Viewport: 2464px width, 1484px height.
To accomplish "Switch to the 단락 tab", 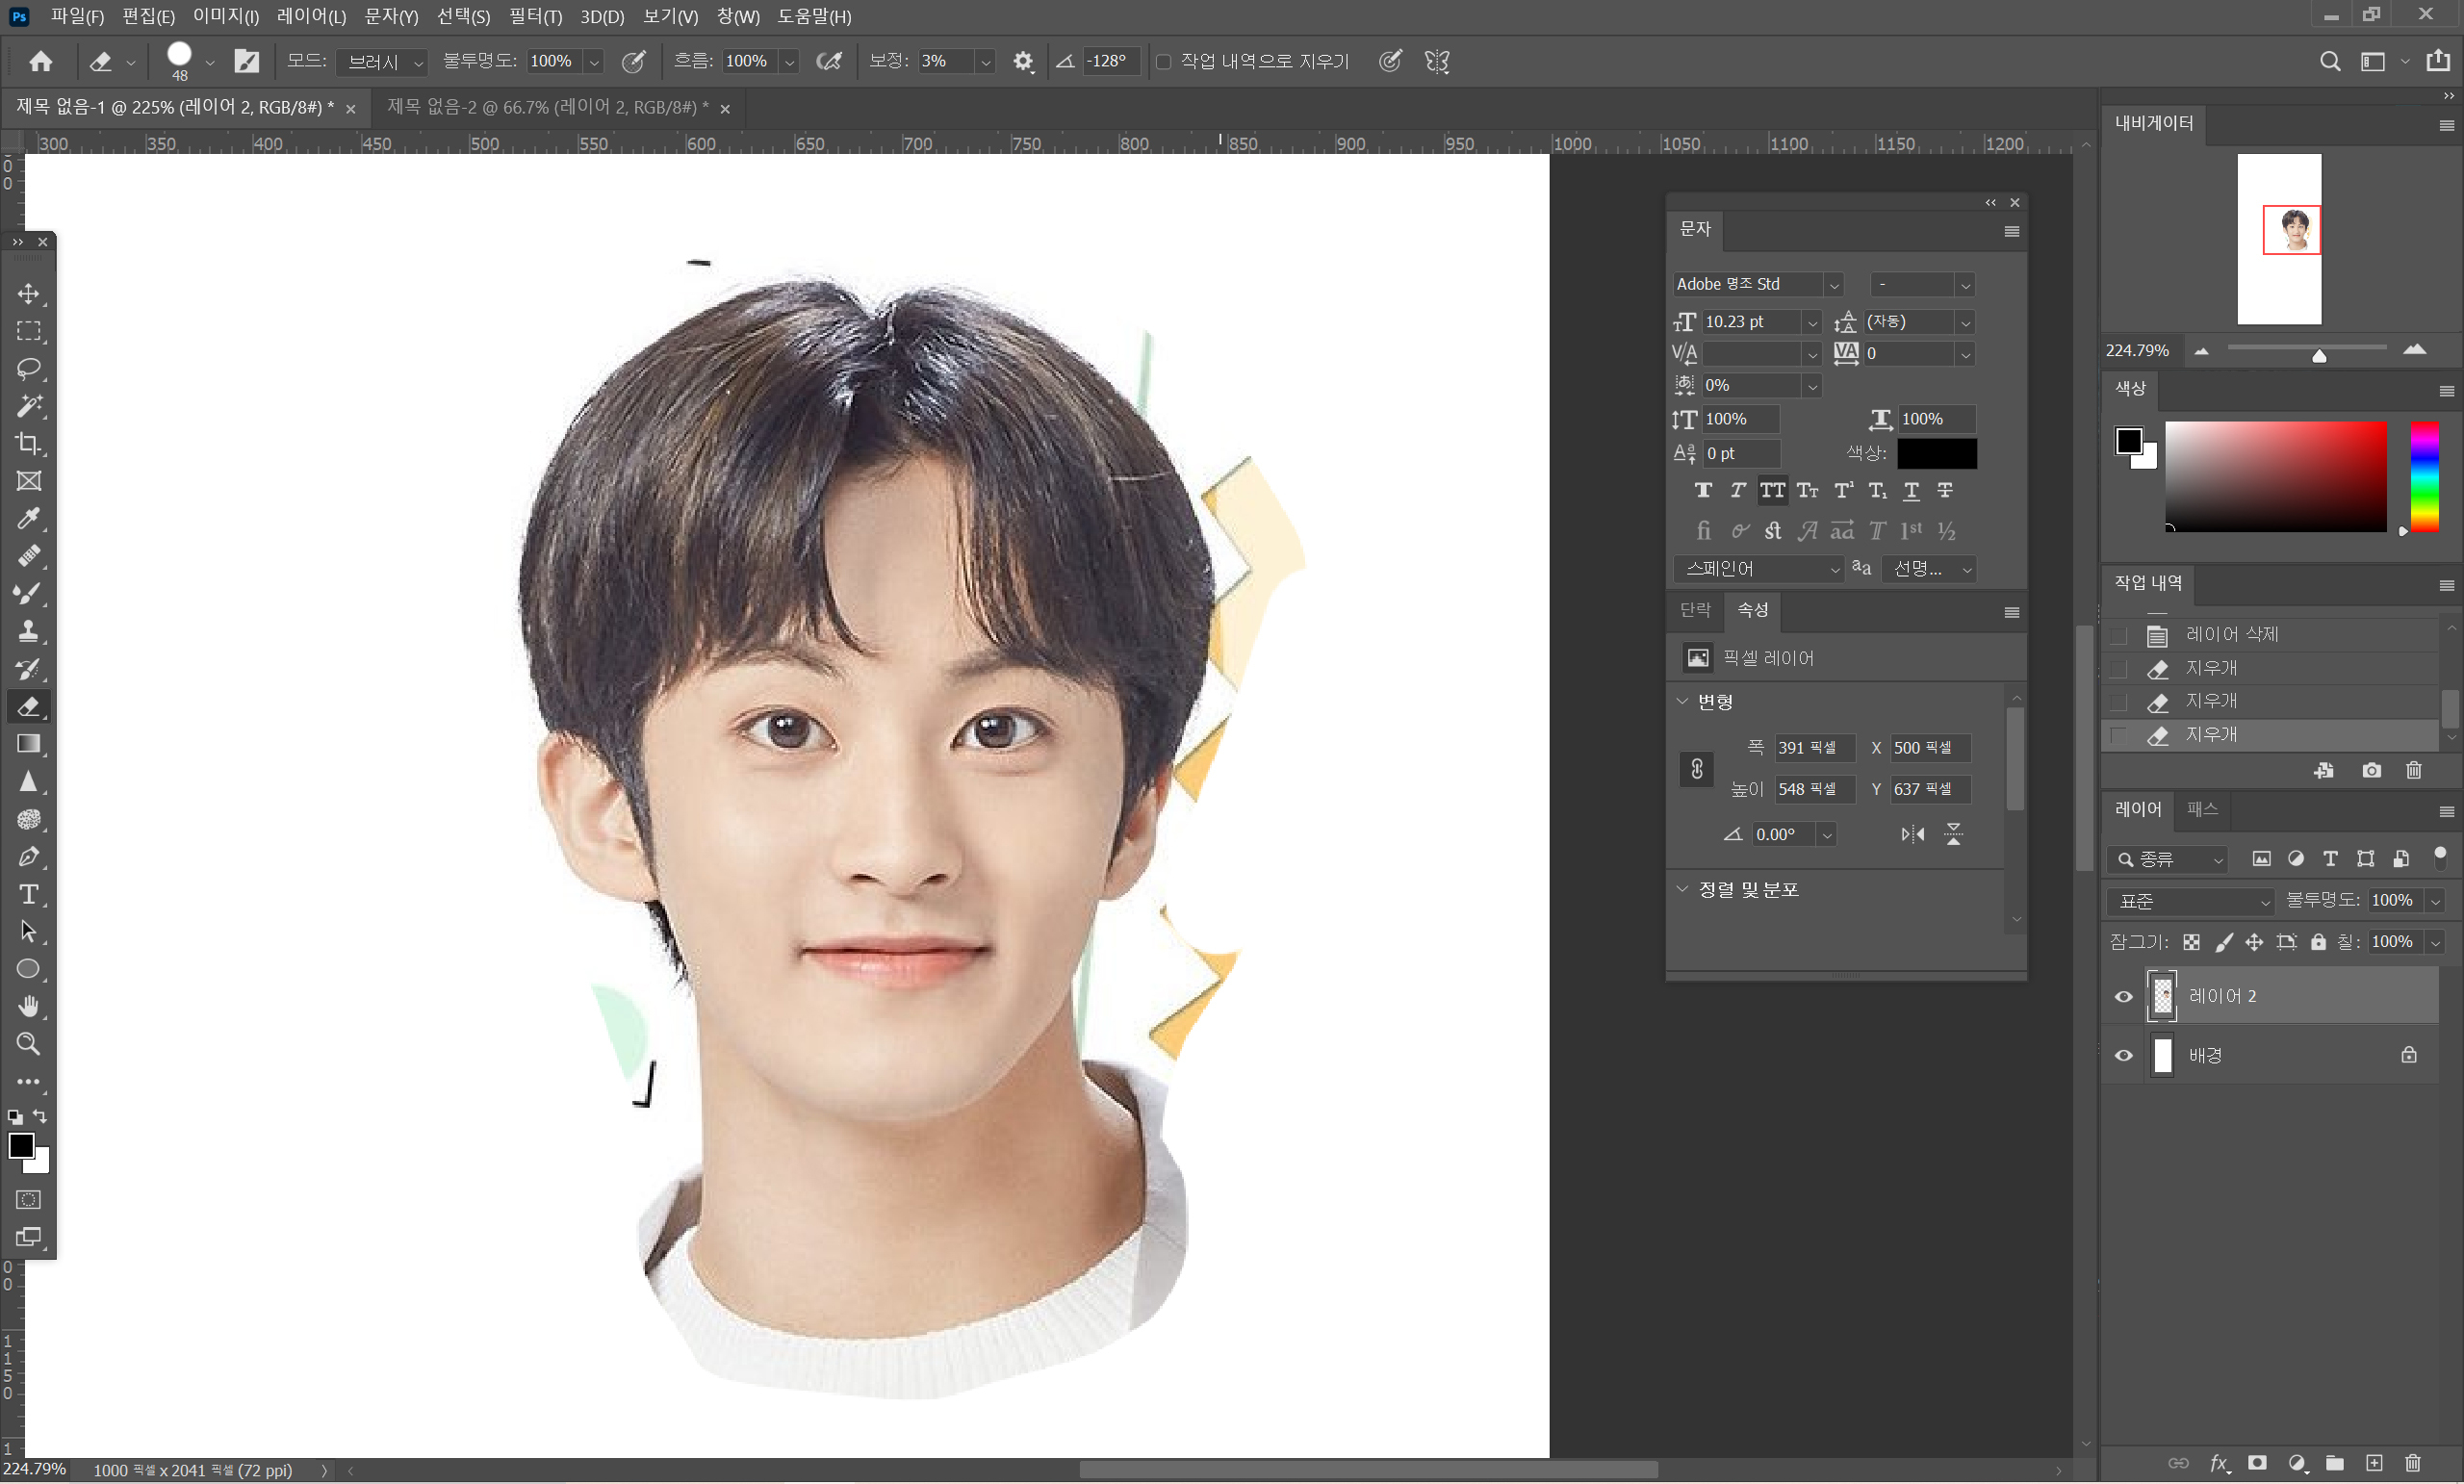I will [x=1695, y=610].
